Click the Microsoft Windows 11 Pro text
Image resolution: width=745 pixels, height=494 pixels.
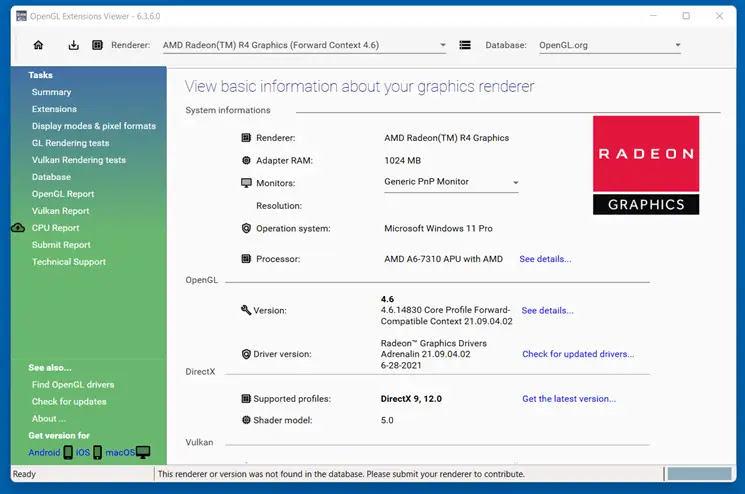point(438,228)
